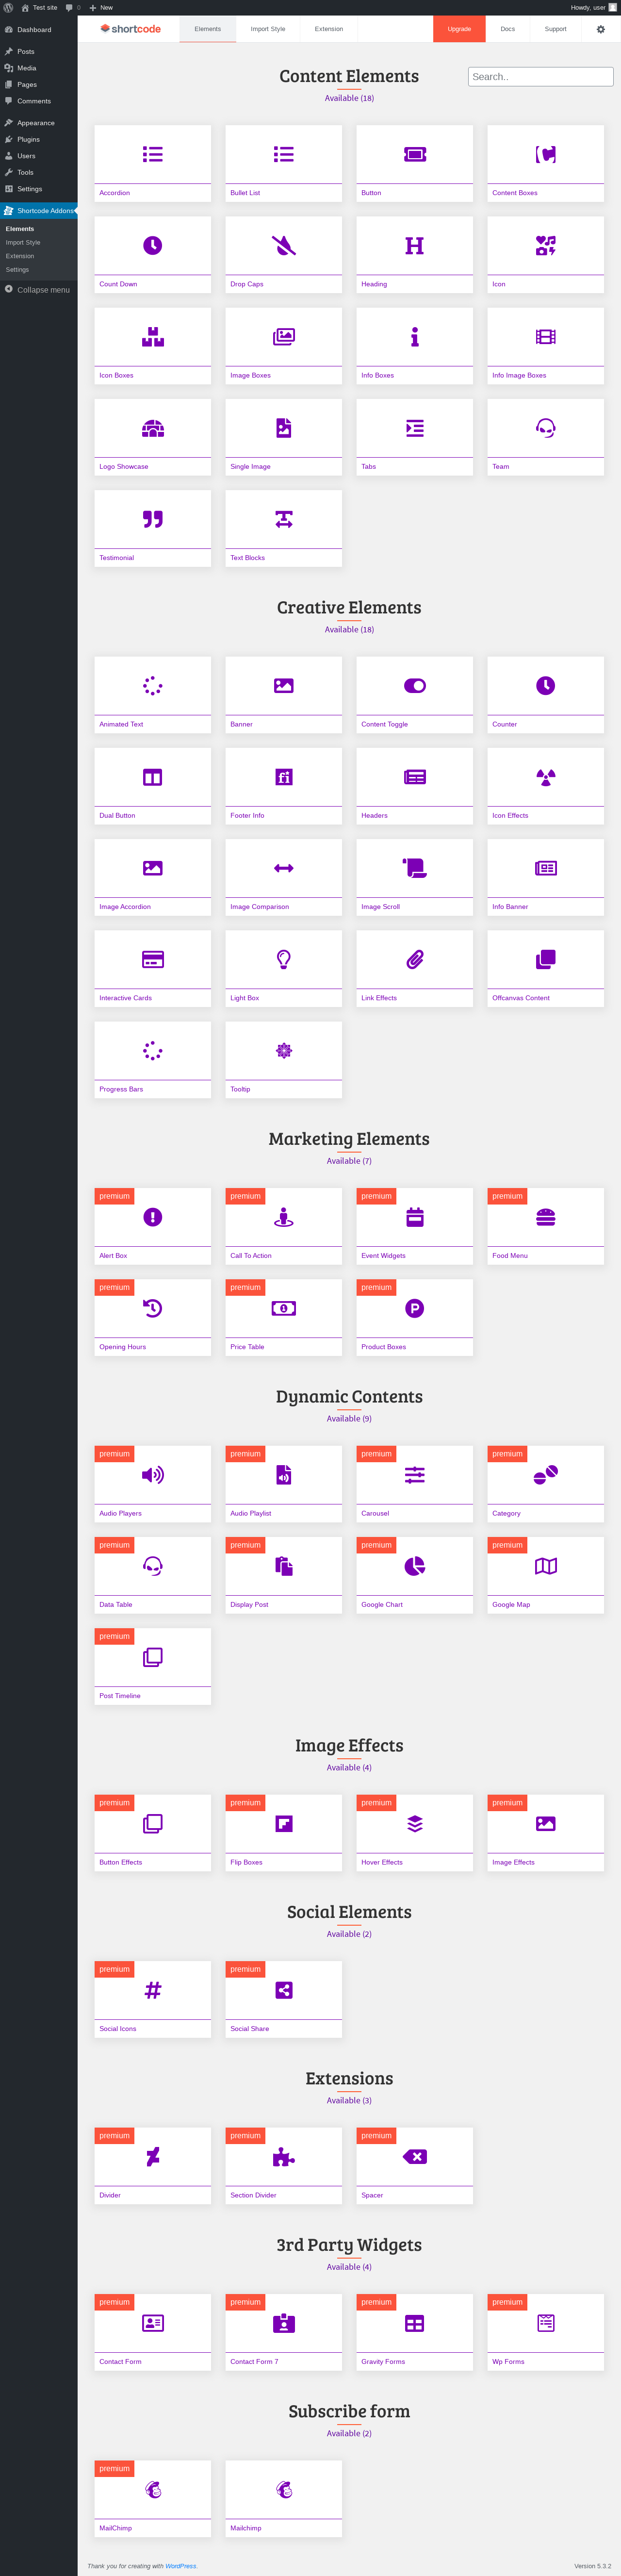Screen dimensions: 621x2576
Task: Switch to the Extension tab
Action: coord(329,29)
